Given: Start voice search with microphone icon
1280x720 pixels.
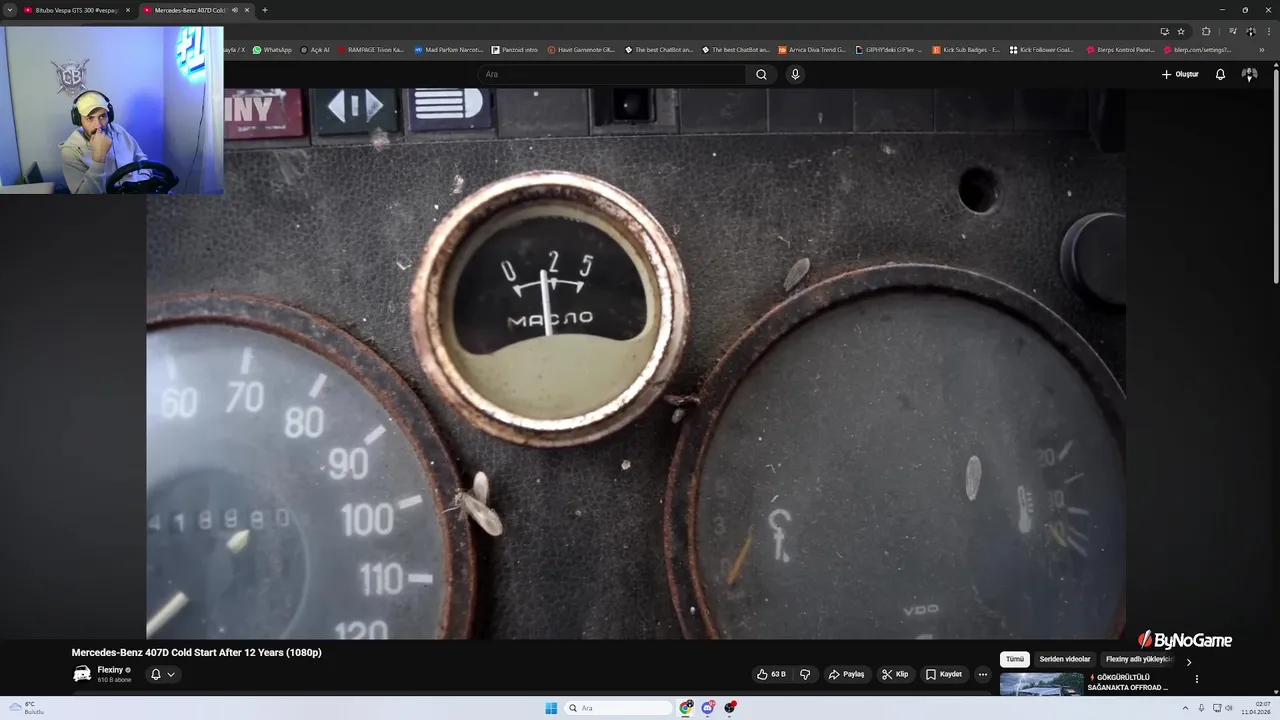Looking at the screenshot, I should tap(795, 74).
